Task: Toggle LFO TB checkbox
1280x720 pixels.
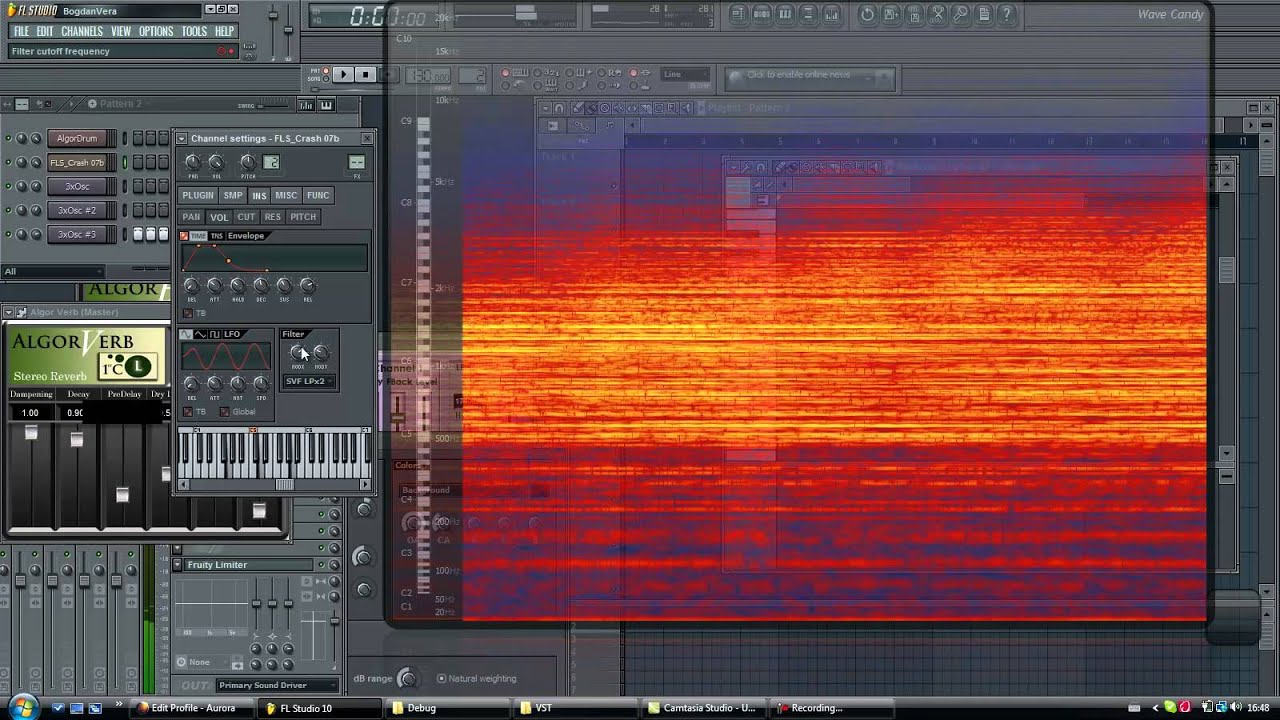Action: [x=187, y=412]
